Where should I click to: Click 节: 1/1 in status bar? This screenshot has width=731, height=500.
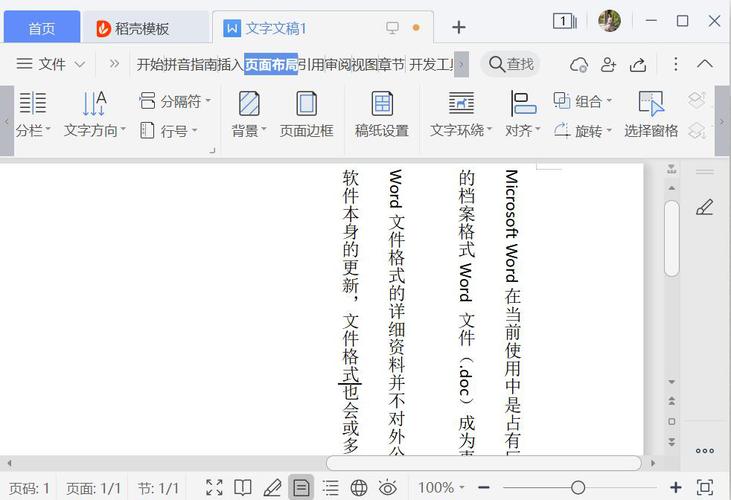click(x=158, y=488)
